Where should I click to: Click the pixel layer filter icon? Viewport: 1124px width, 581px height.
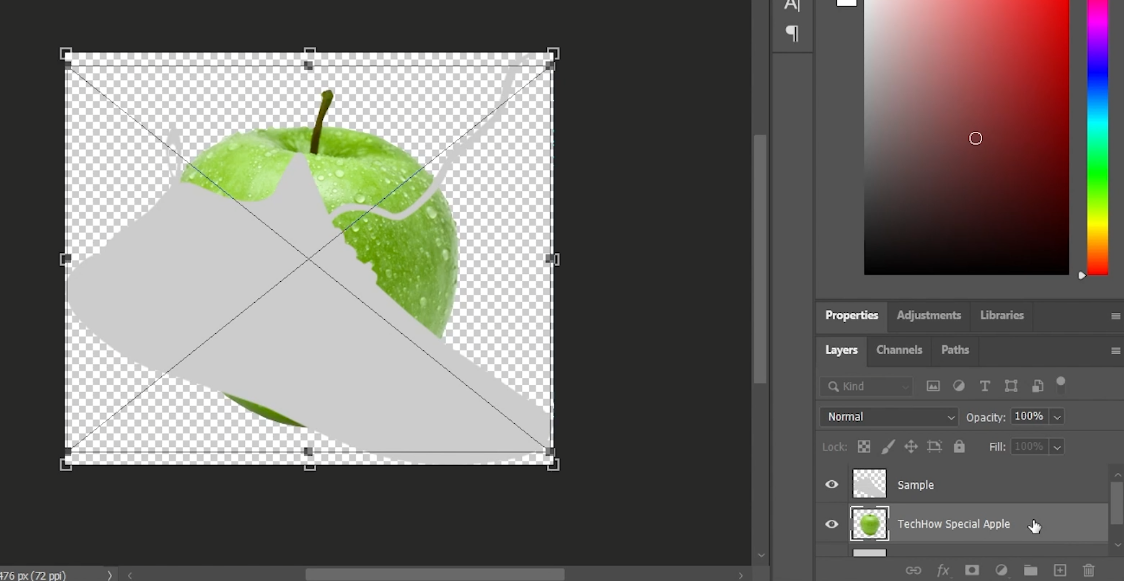(933, 386)
